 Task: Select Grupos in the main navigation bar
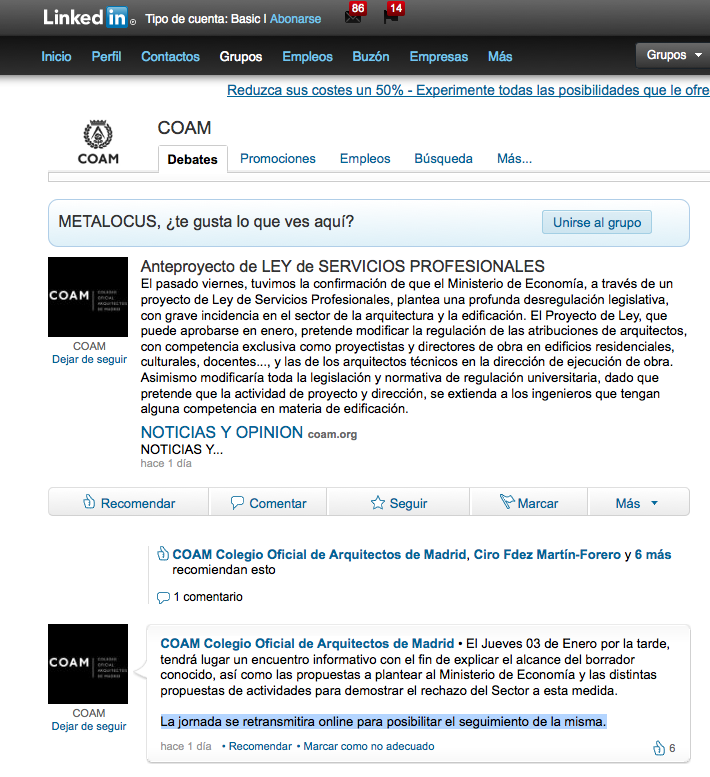point(241,56)
